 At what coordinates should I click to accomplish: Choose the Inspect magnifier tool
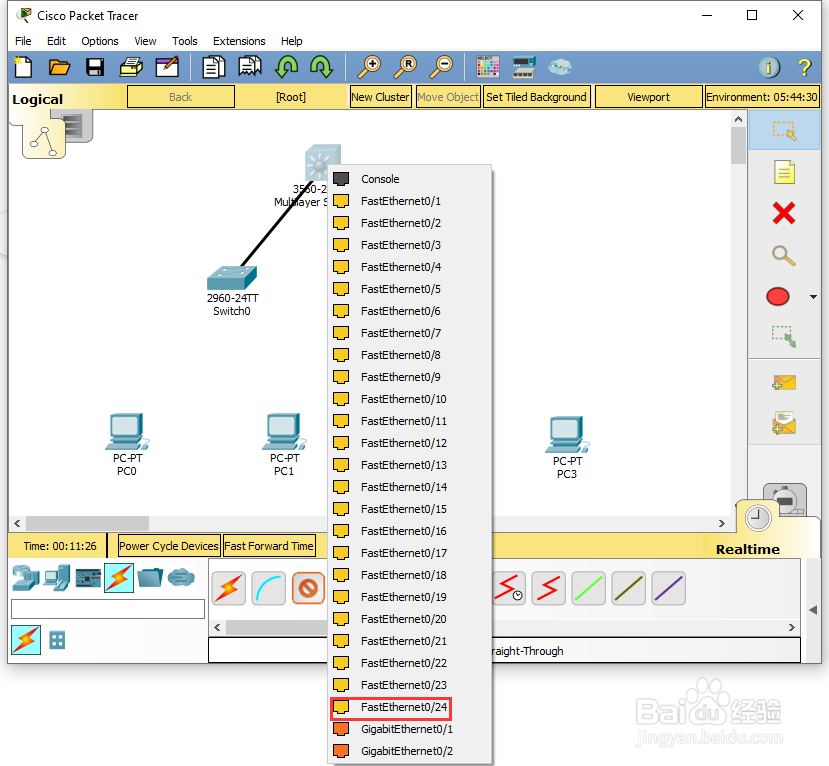(784, 255)
